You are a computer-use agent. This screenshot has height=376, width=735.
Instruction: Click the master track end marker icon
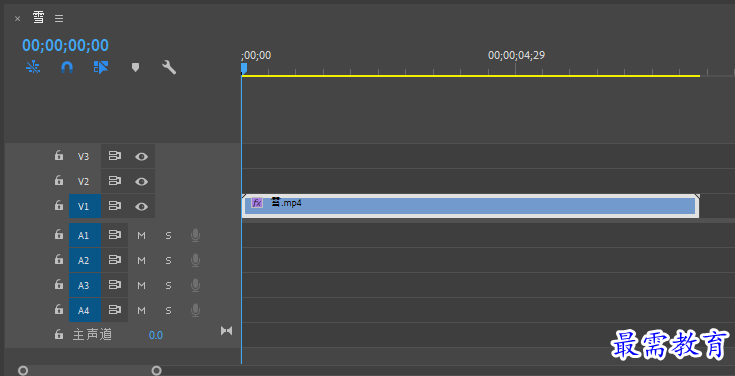226,331
